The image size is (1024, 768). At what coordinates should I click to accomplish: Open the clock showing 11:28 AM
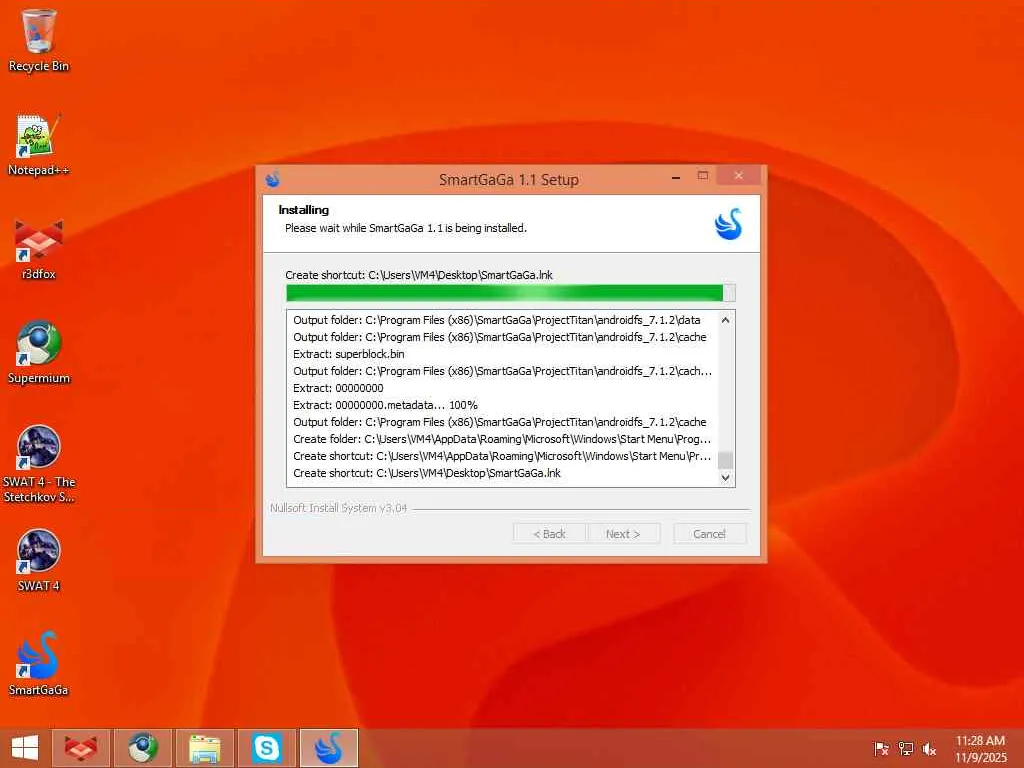pos(980,748)
